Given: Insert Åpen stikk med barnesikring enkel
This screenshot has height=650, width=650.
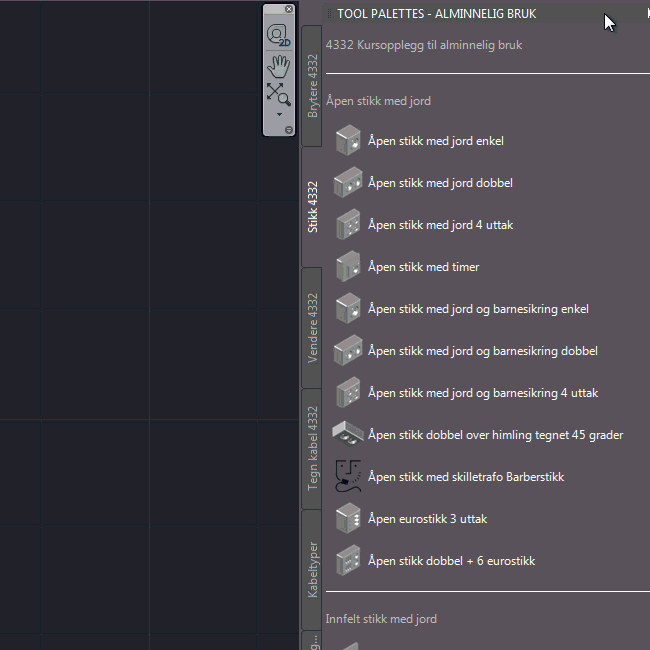Looking at the screenshot, I should click(478, 309).
